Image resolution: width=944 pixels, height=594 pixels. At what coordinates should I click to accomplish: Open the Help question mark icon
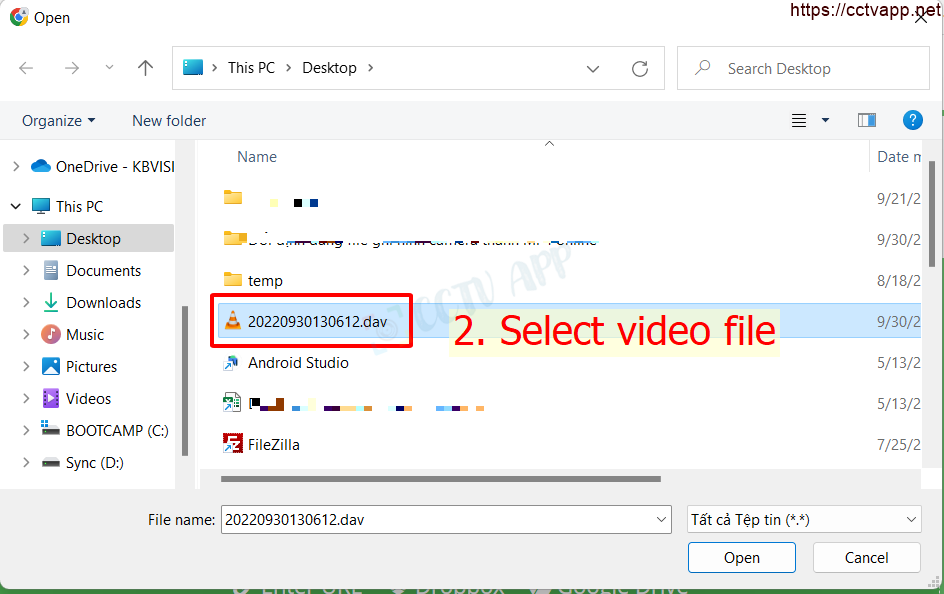click(912, 120)
